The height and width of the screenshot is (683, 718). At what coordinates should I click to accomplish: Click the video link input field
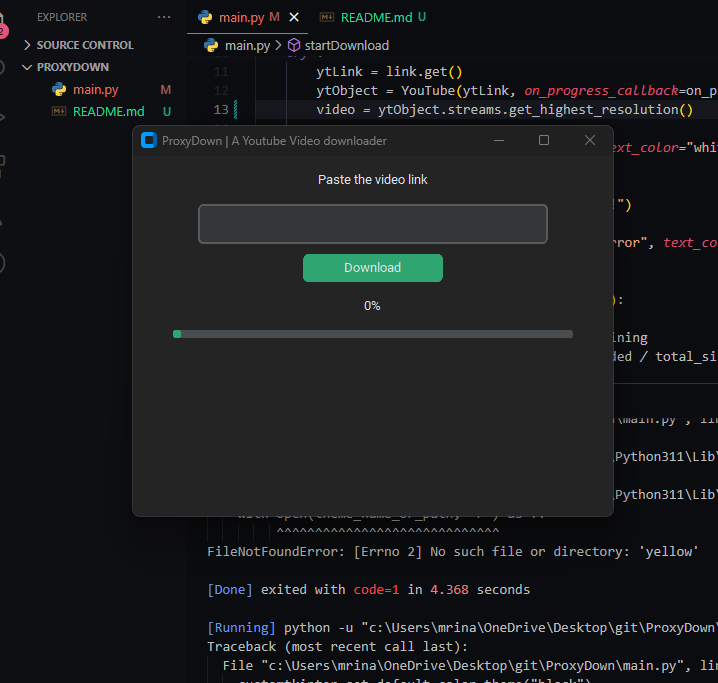(x=373, y=224)
